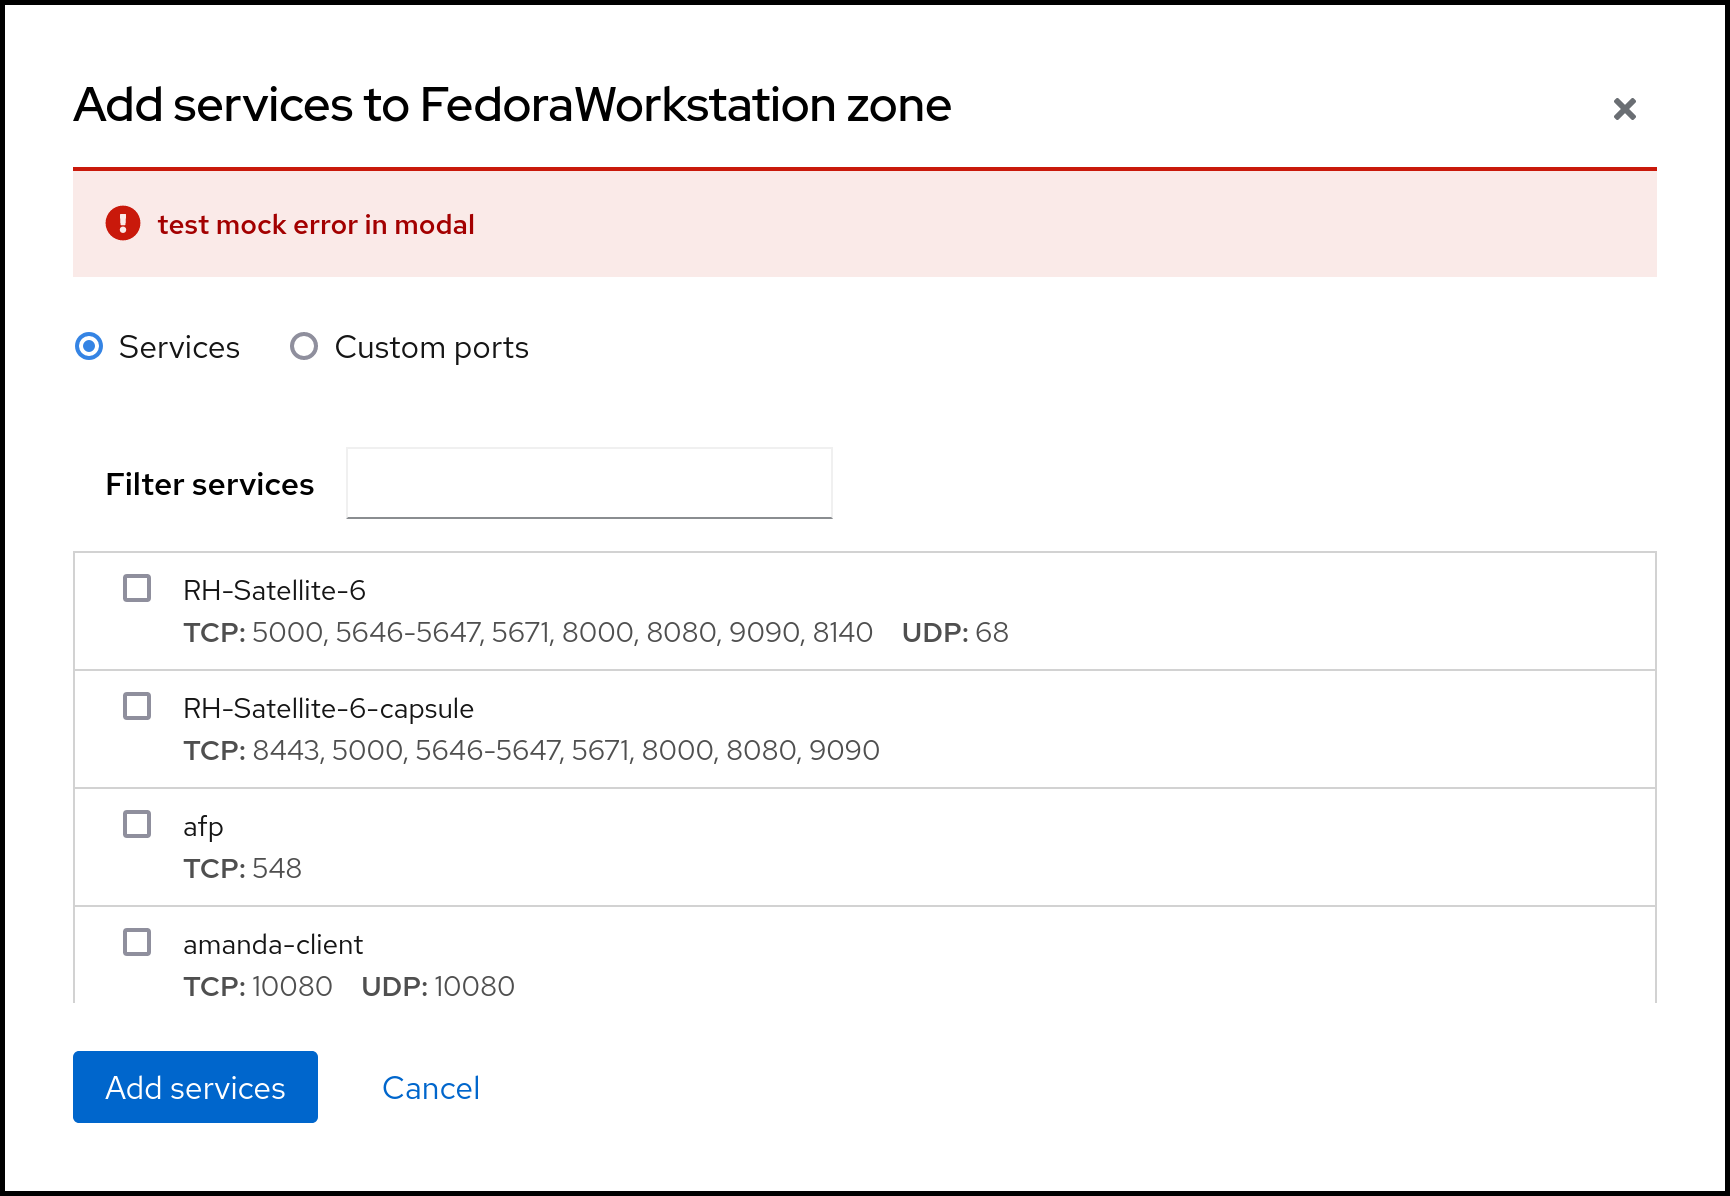Click the RH-Satellite-6 service name
Image resolution: width=1730 pixels, height=1196 pixels.
(x=274, y=591)
